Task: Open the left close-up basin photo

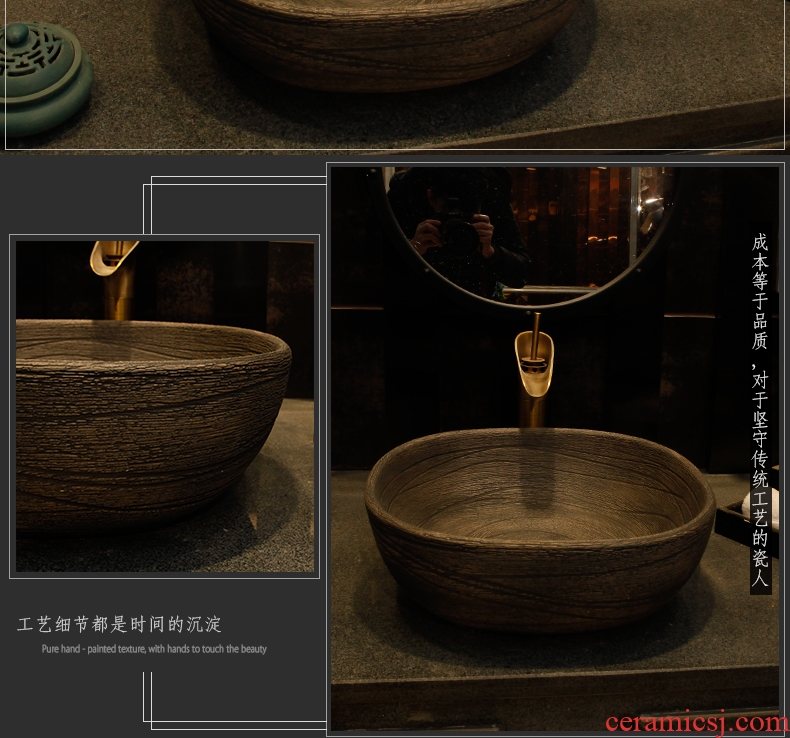Action: [165, 406]
